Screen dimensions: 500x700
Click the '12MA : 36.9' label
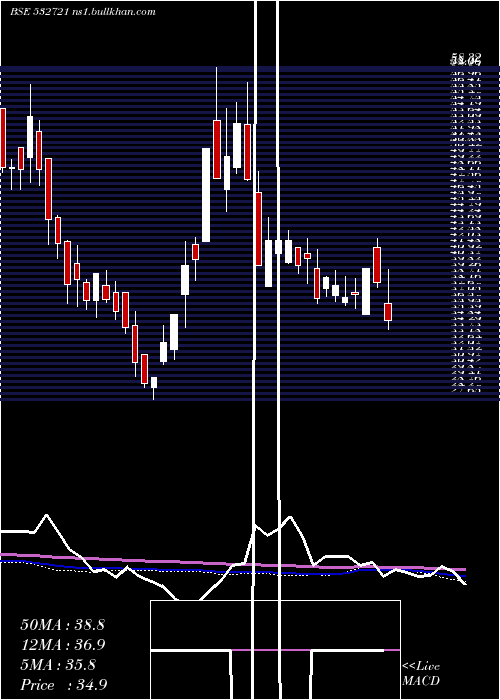tap(64, 645)
